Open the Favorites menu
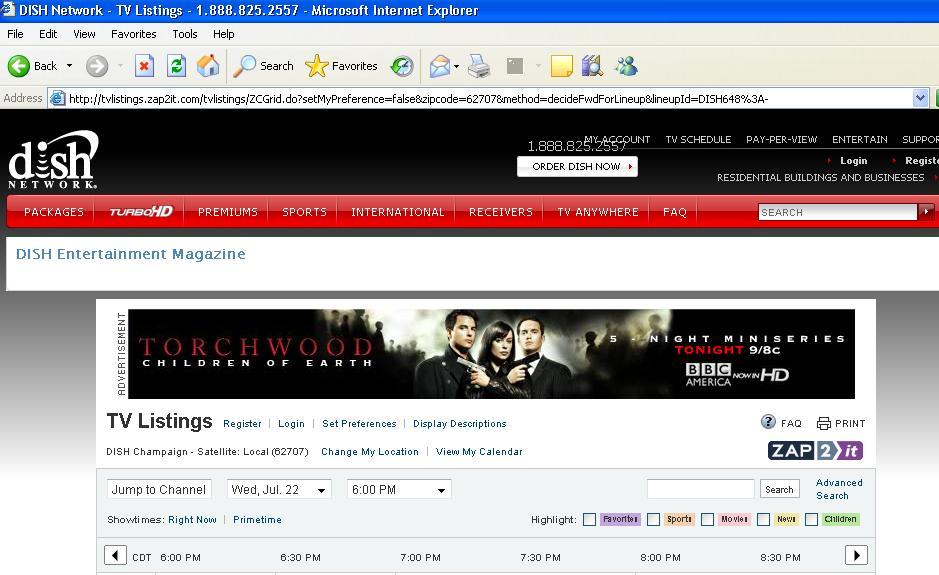Screen dimensions: 939x575 pos(134,34)
